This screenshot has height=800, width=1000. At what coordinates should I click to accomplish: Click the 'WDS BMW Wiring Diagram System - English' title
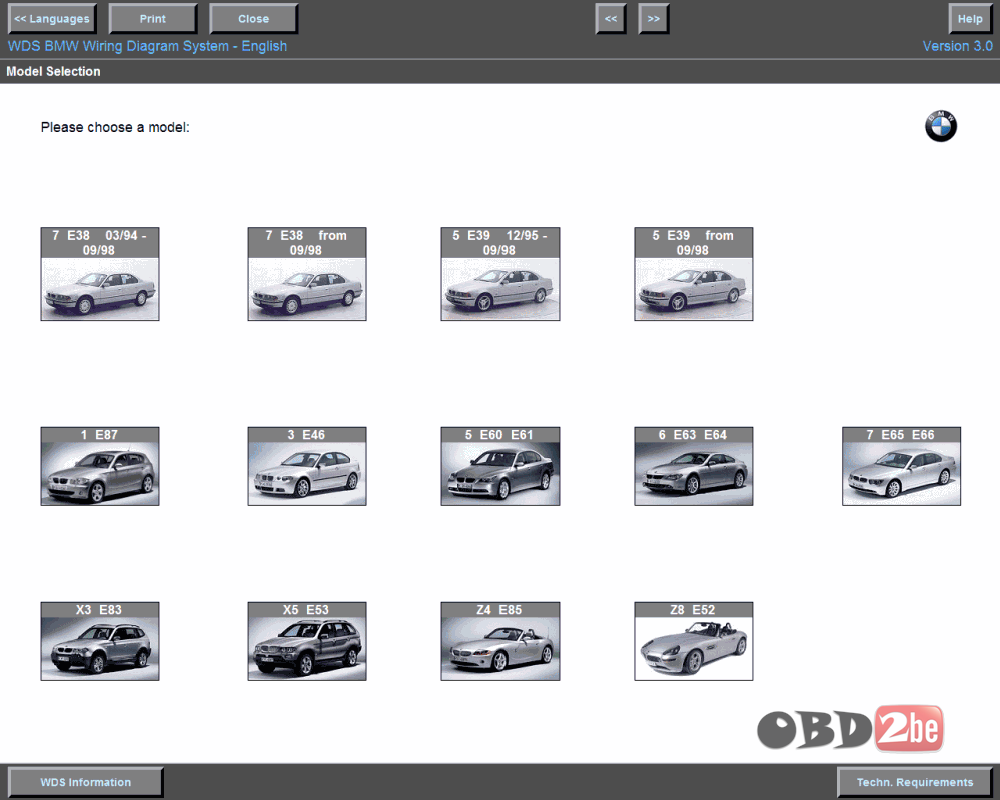[x=147, y=46]
